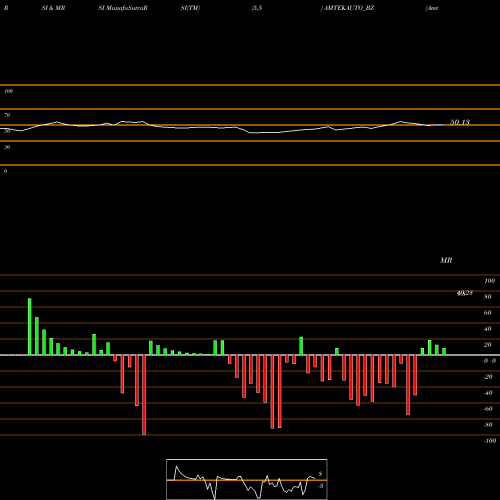Click the MR axis label 60
Screen dimensions: 500x500
coord(488,313)
